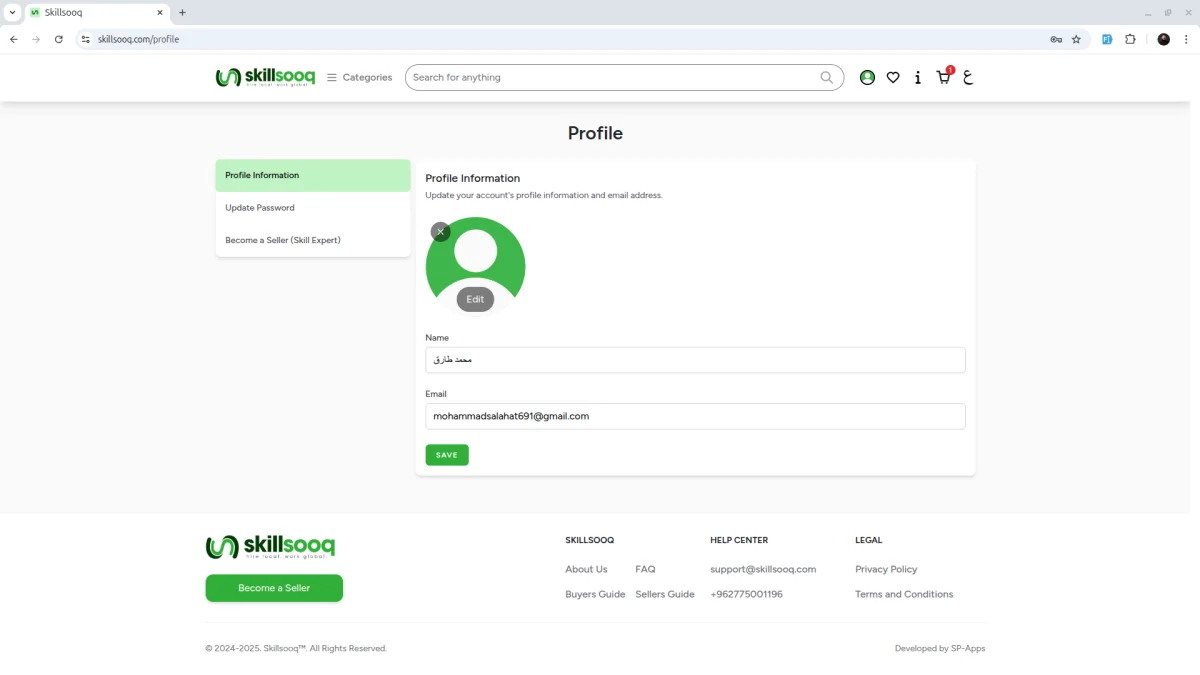
Task: Close the Skillsooq browser tab
Action: click(160, 13)
